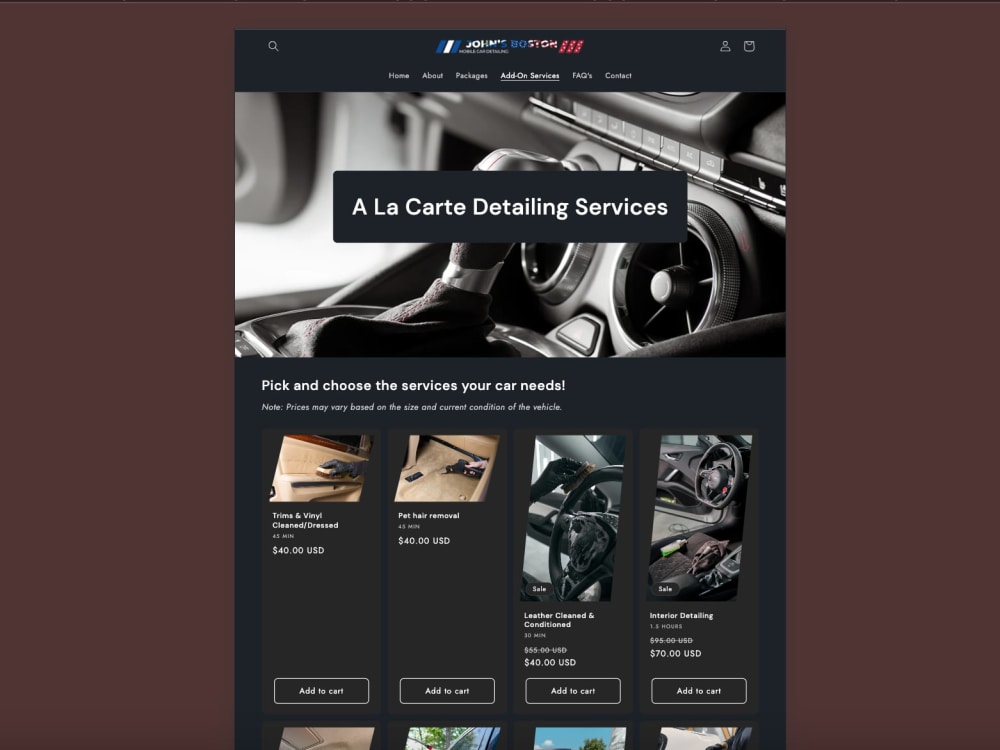This screenshot has height=750, width=1000.
Task: Click the John's Boston logo
Action: point(510,46)
